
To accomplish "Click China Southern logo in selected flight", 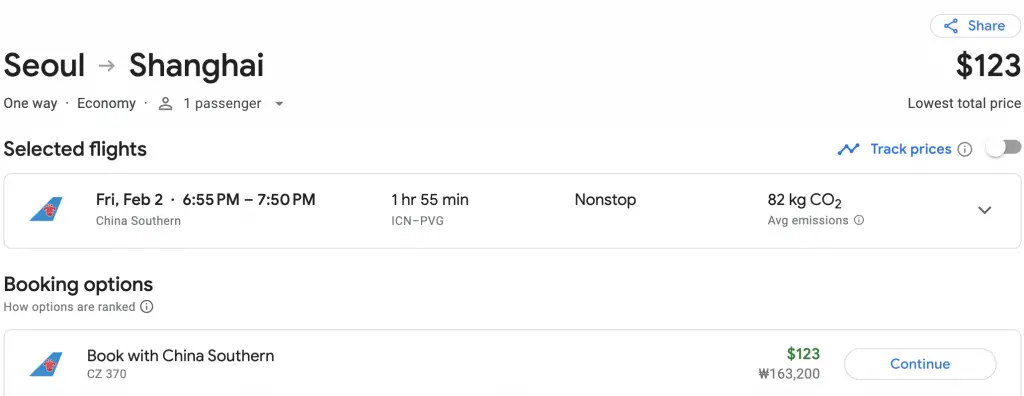I will click(x=46, y=209).
